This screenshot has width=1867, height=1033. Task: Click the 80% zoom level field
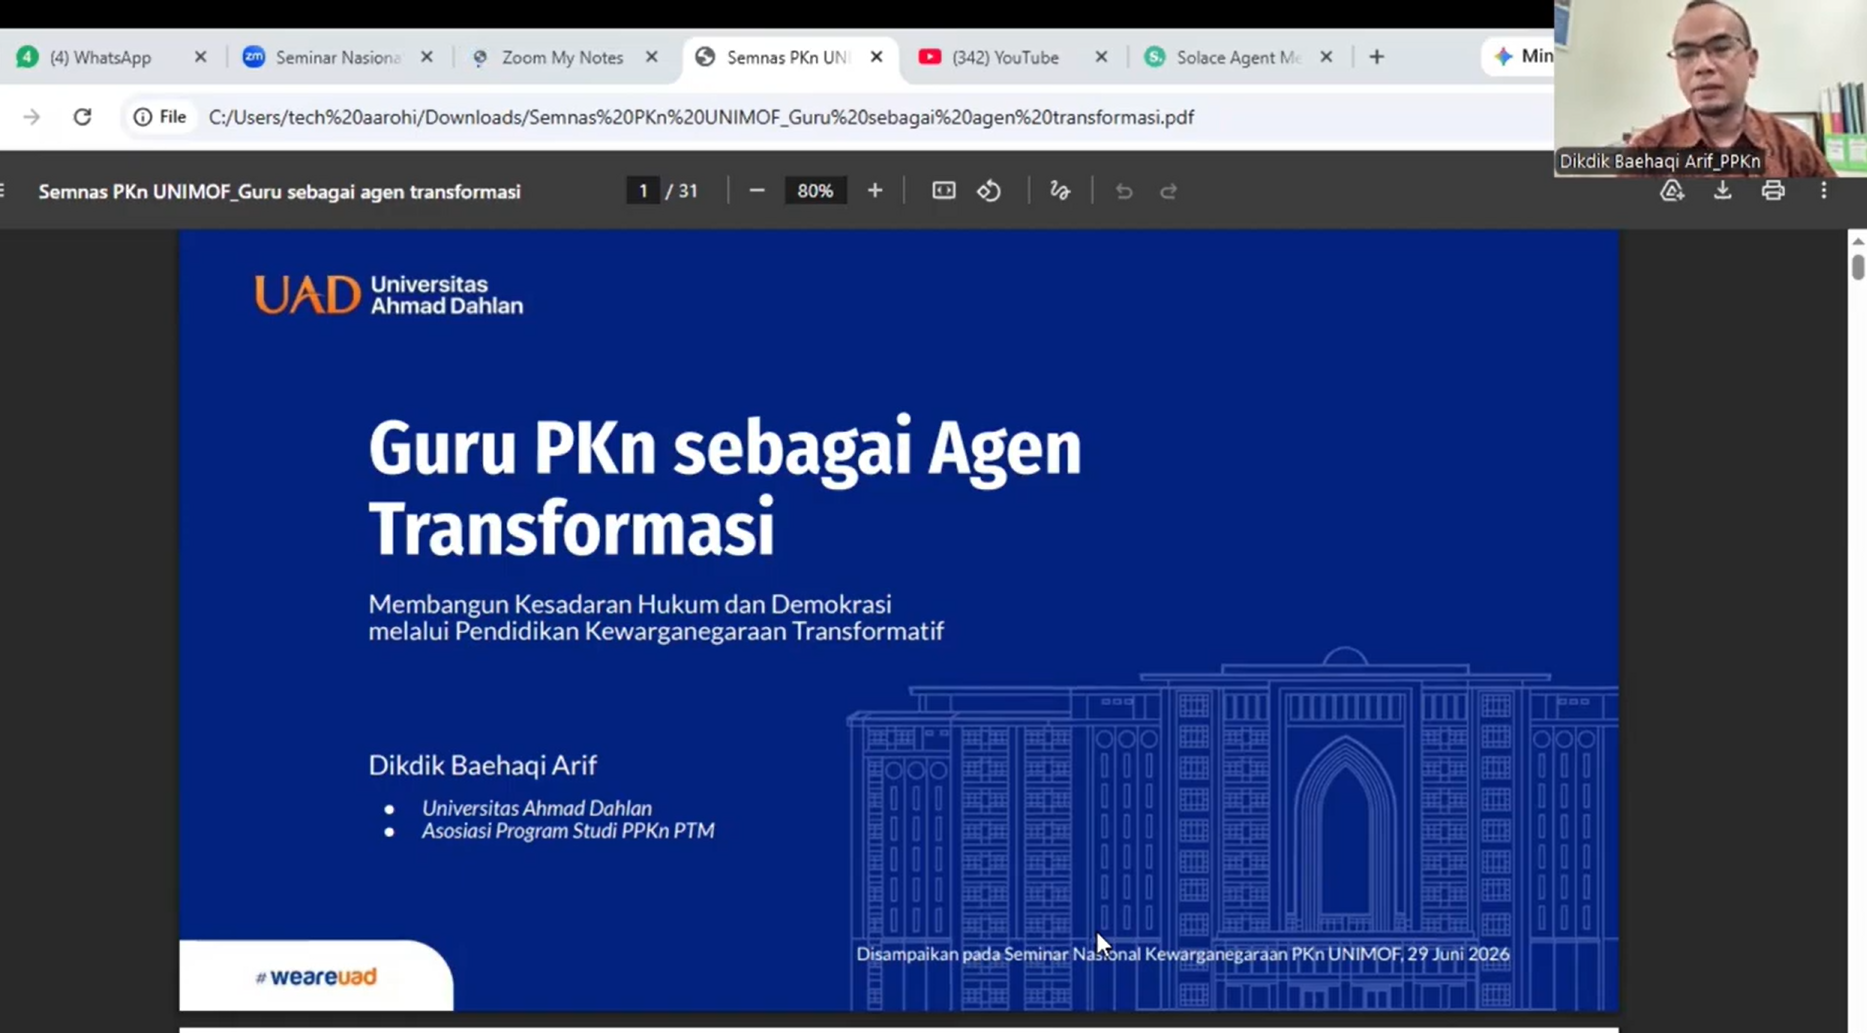coord(815,190)
